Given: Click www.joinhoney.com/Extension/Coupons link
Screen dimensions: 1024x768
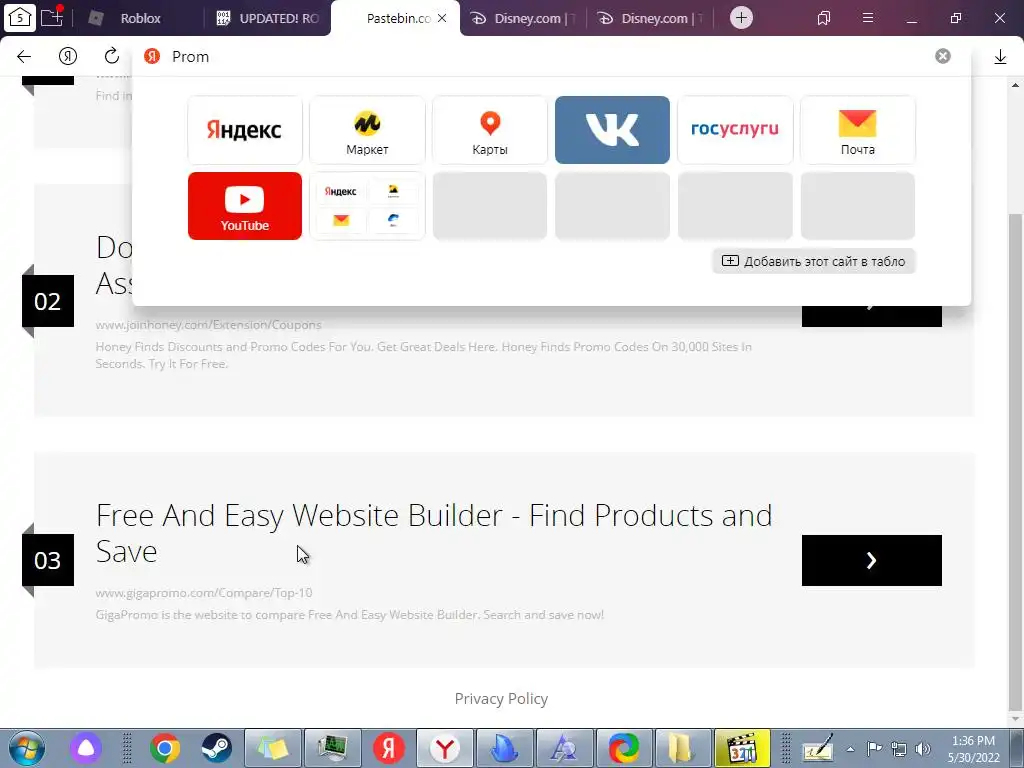Looking at the screenshot, I should point(208,325).
